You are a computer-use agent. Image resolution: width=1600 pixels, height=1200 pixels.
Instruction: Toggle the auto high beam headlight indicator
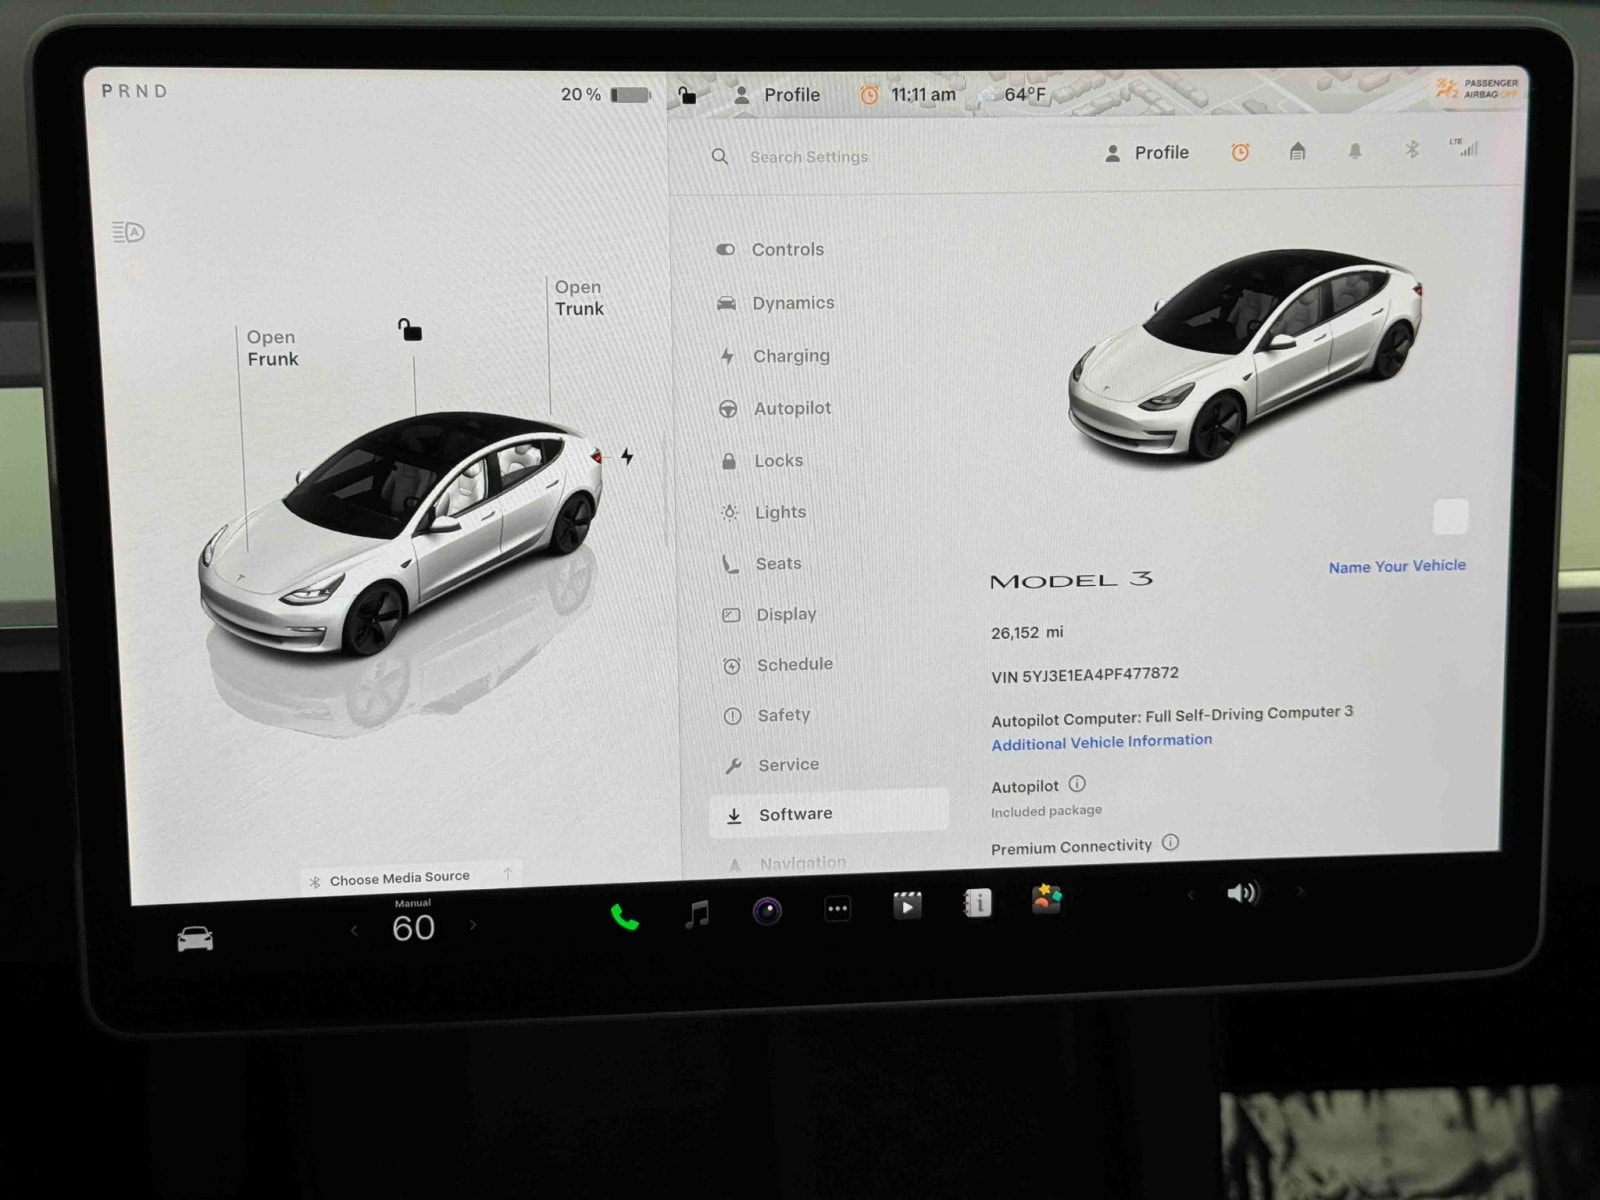pos(129,233)
